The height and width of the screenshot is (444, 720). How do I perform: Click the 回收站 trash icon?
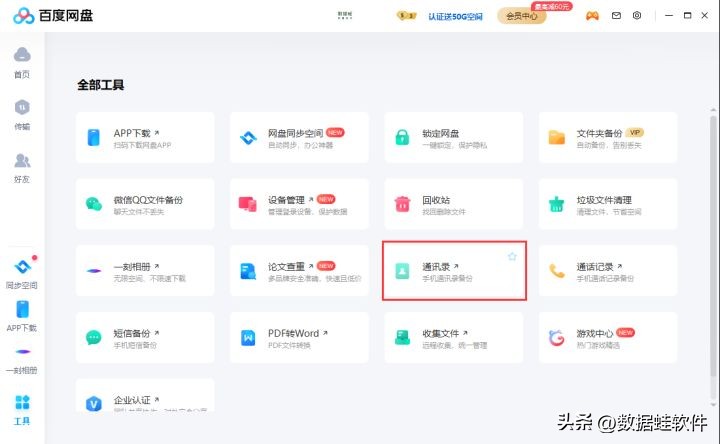click(x=402, y=204)
